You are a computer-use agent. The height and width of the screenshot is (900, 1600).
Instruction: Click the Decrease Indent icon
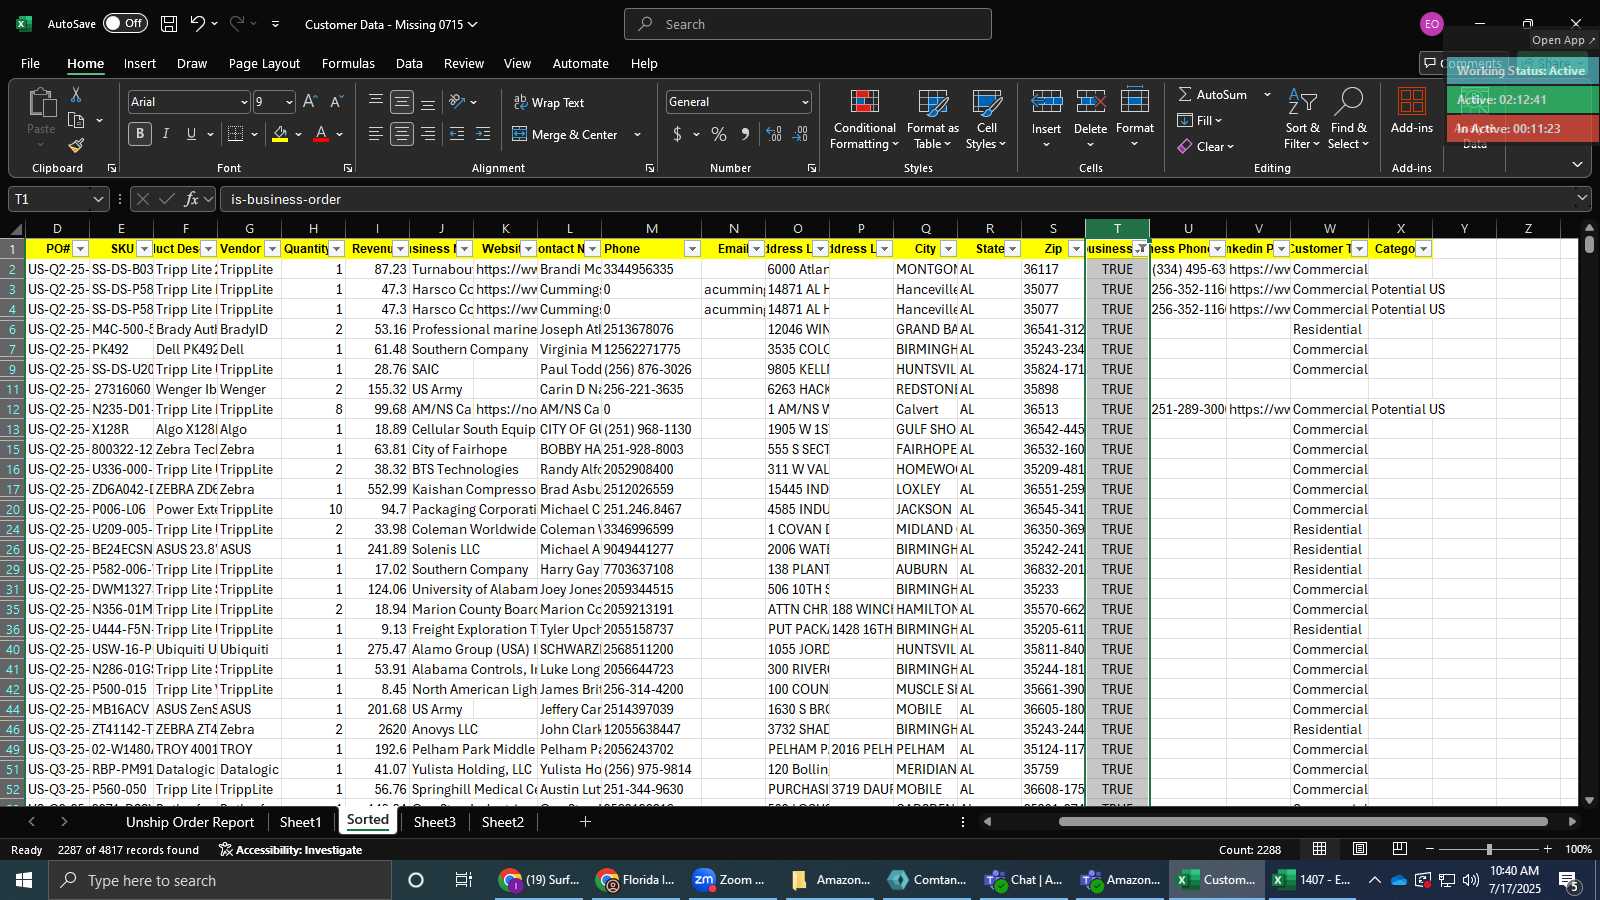click(x=457, y=134)
